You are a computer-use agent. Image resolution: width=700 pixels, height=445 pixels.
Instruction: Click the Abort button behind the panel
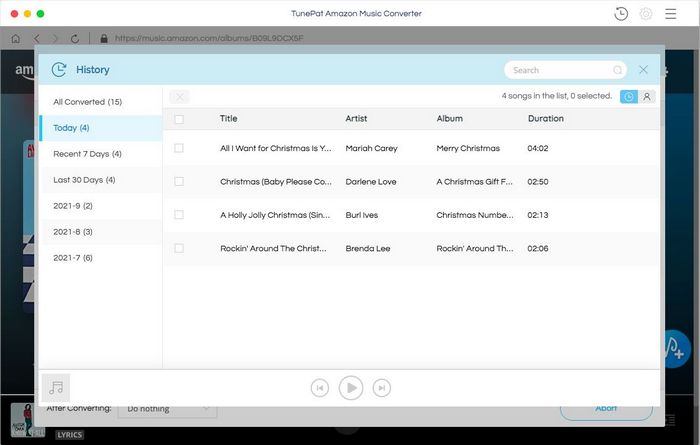[x=606, y=411]
